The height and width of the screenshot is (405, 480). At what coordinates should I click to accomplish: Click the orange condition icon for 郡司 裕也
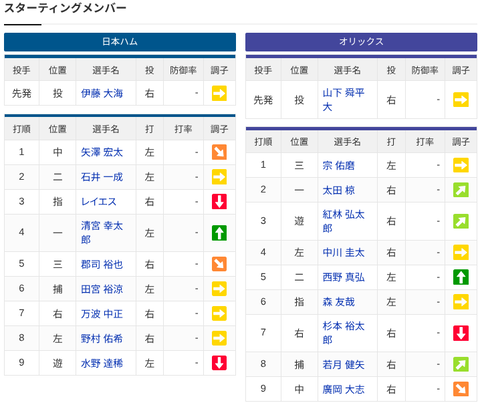[219, 264]
